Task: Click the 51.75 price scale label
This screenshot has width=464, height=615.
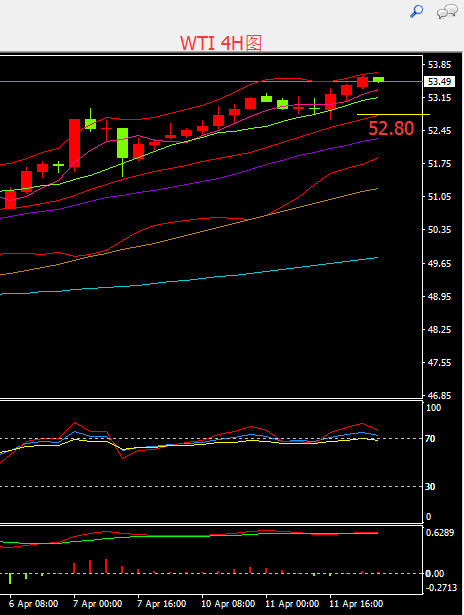Action: 439,164
